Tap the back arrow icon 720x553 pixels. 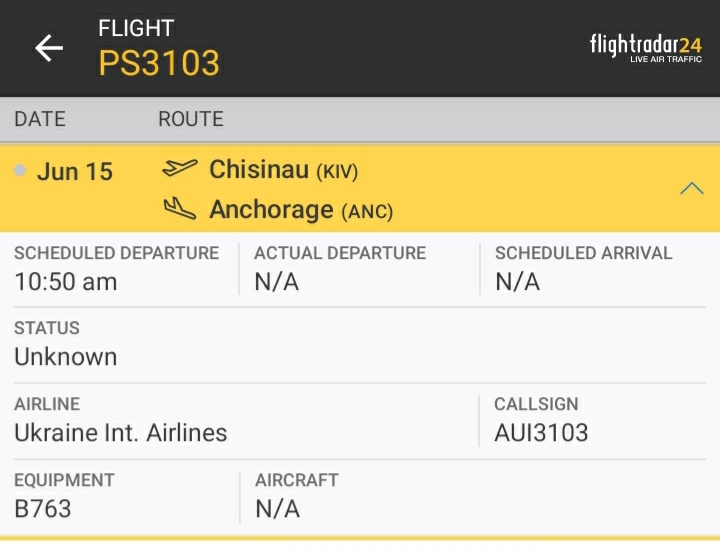pos(49,48)
